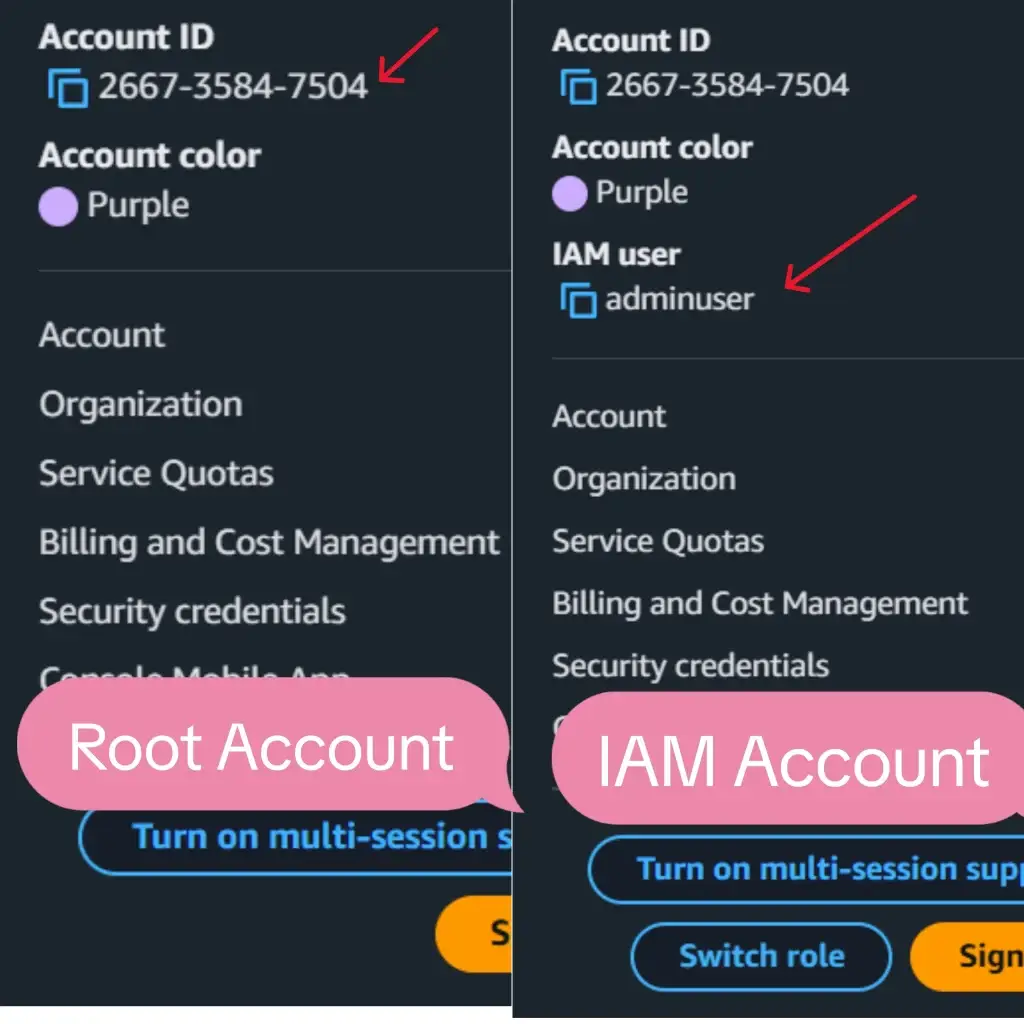Open Service Quotas in the Root Account menu

pos(154,472)
